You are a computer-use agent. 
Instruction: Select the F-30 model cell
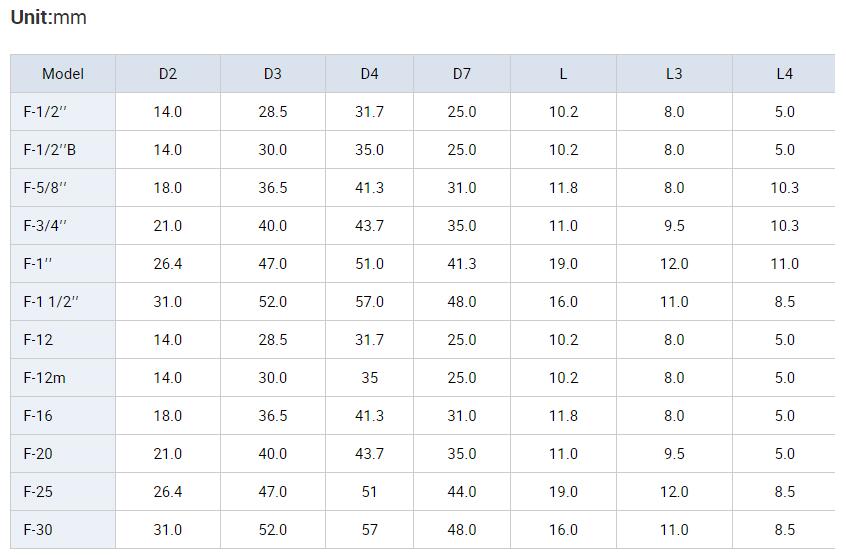63,529
